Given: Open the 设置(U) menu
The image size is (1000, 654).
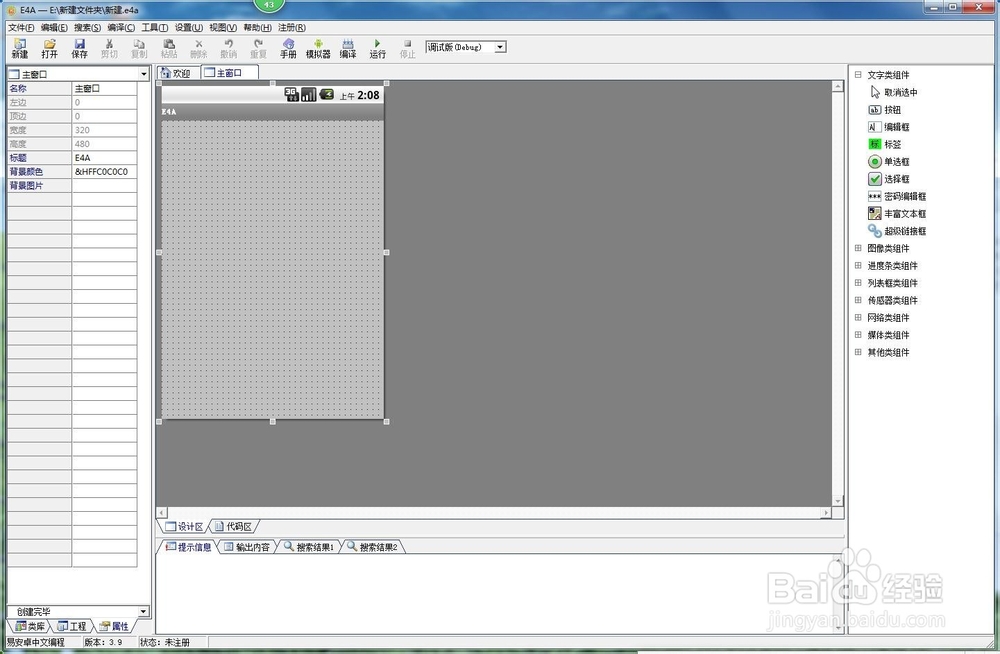Looking at the screenshot, I should pyautogui.click(x=189, y=27).
